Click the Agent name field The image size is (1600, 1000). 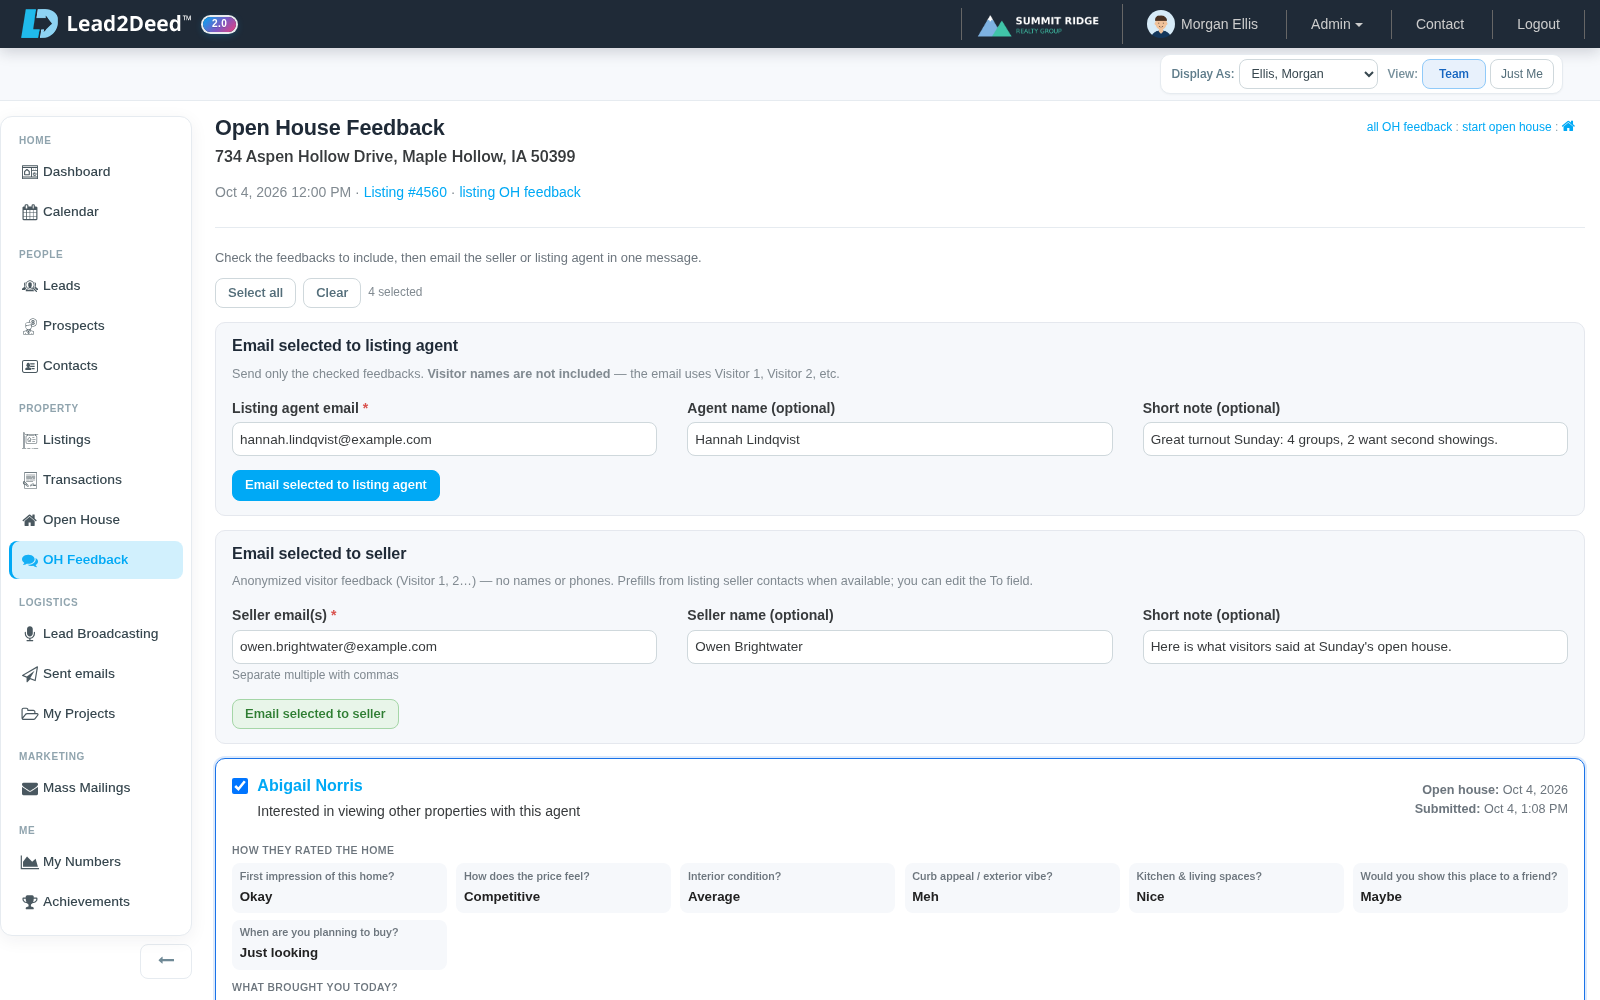[x=900, y=439]
